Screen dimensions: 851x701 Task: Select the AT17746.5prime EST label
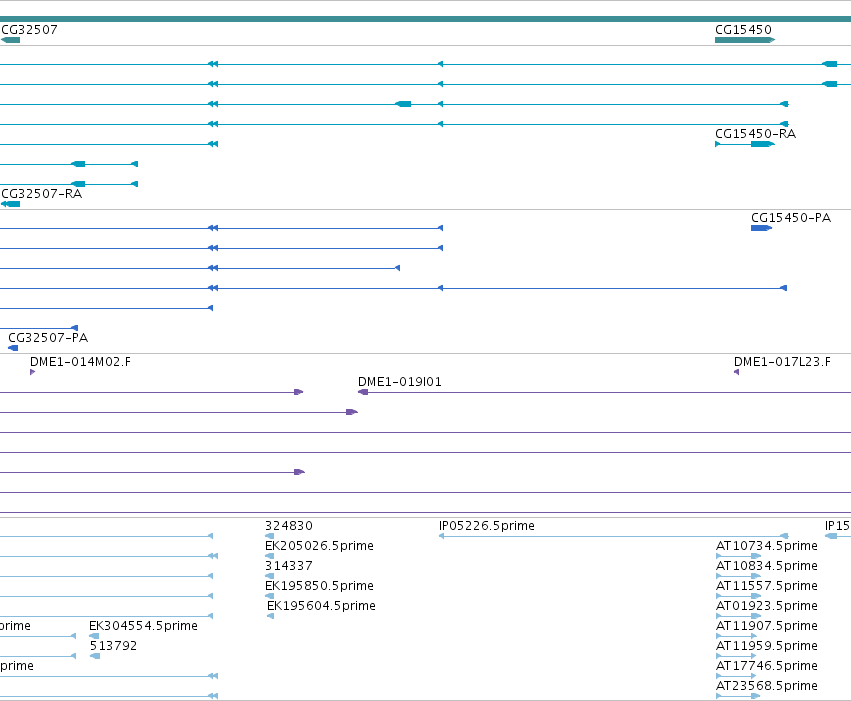(767, 666)
